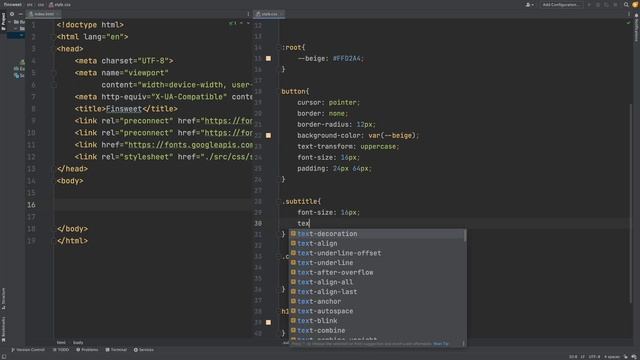Open Project panel options gear icon
This screenshot has width=640, height=360.
point(12,14)
